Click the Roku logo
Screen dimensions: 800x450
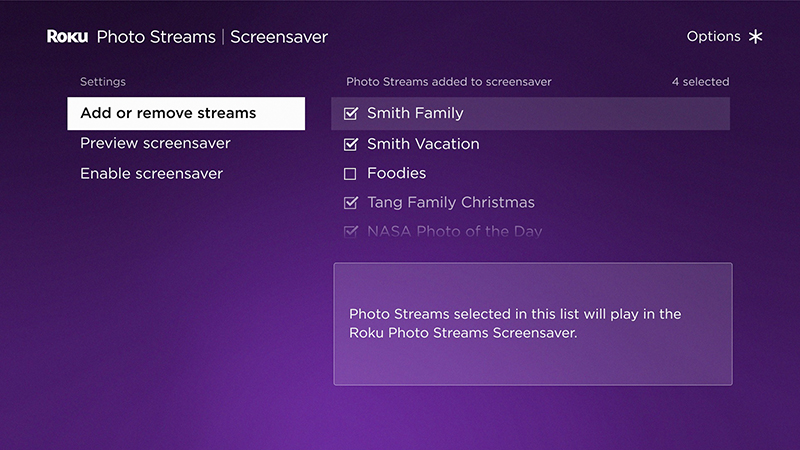[67, 37]
